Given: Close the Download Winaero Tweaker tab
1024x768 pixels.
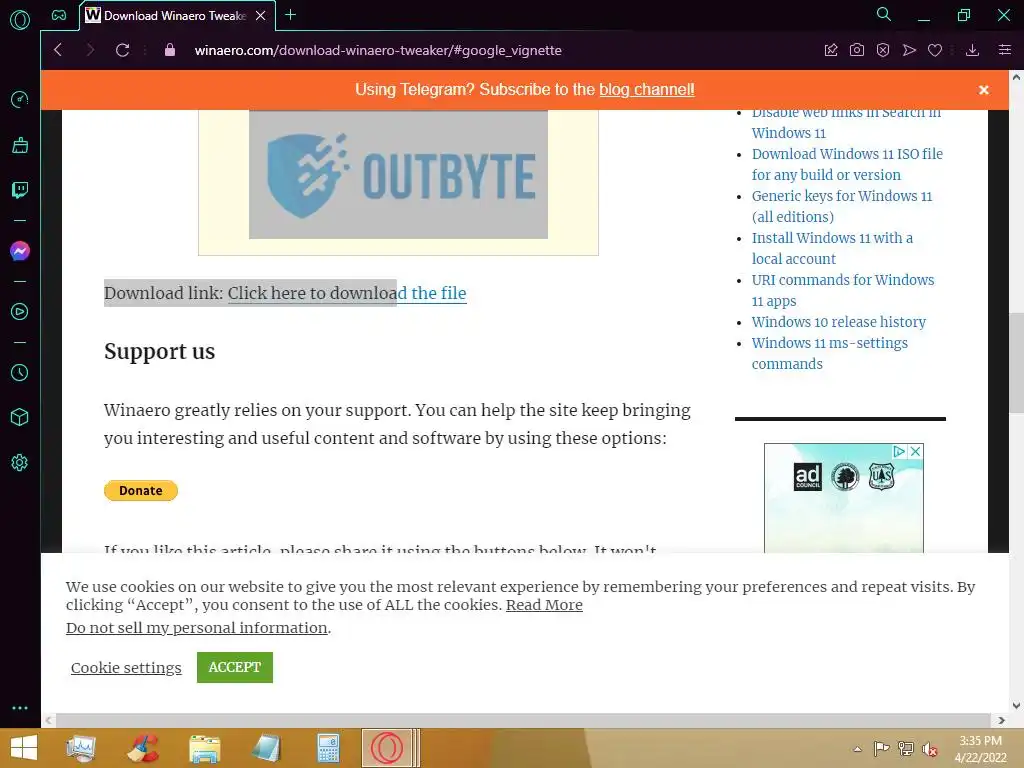Looking at the screenshot, I should point(261,15).
